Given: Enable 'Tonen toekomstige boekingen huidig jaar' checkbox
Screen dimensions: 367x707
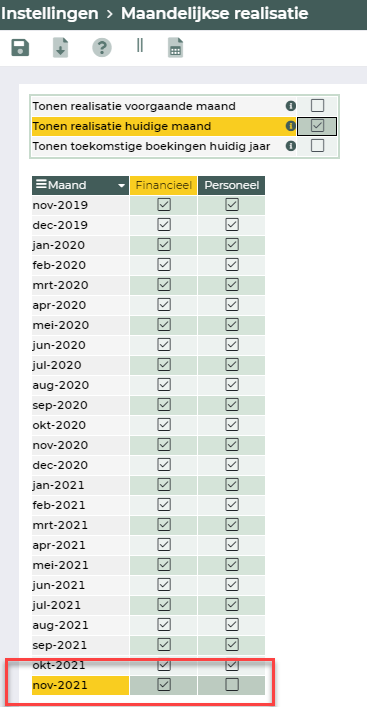Looking at the screenshot, I should click(317, 146).
